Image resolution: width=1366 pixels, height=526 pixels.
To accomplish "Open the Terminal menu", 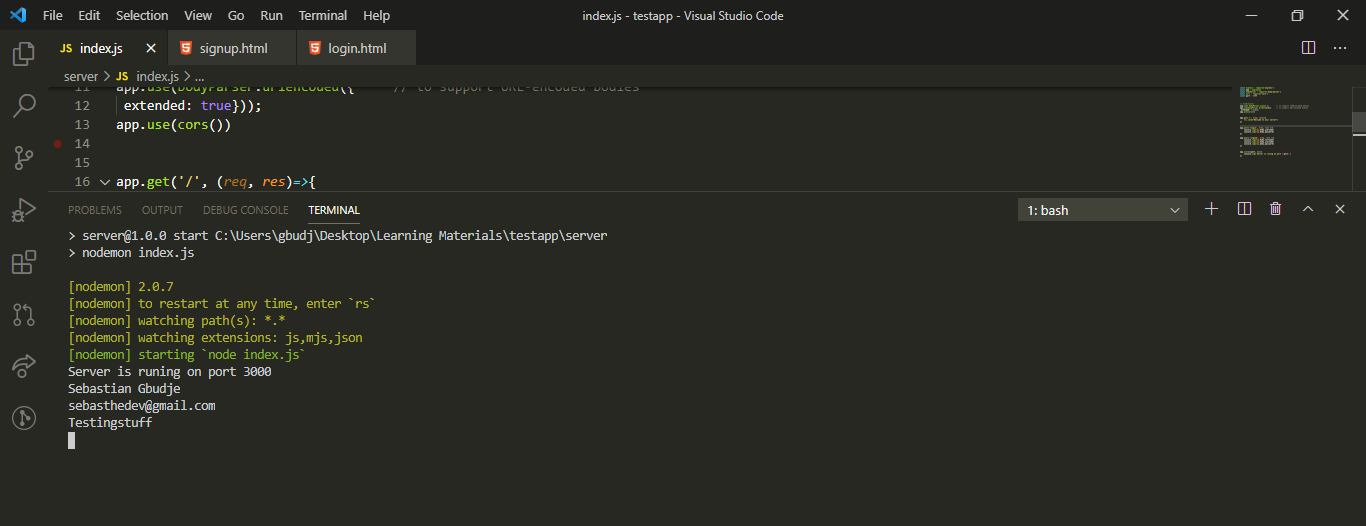I will [323, 15].
